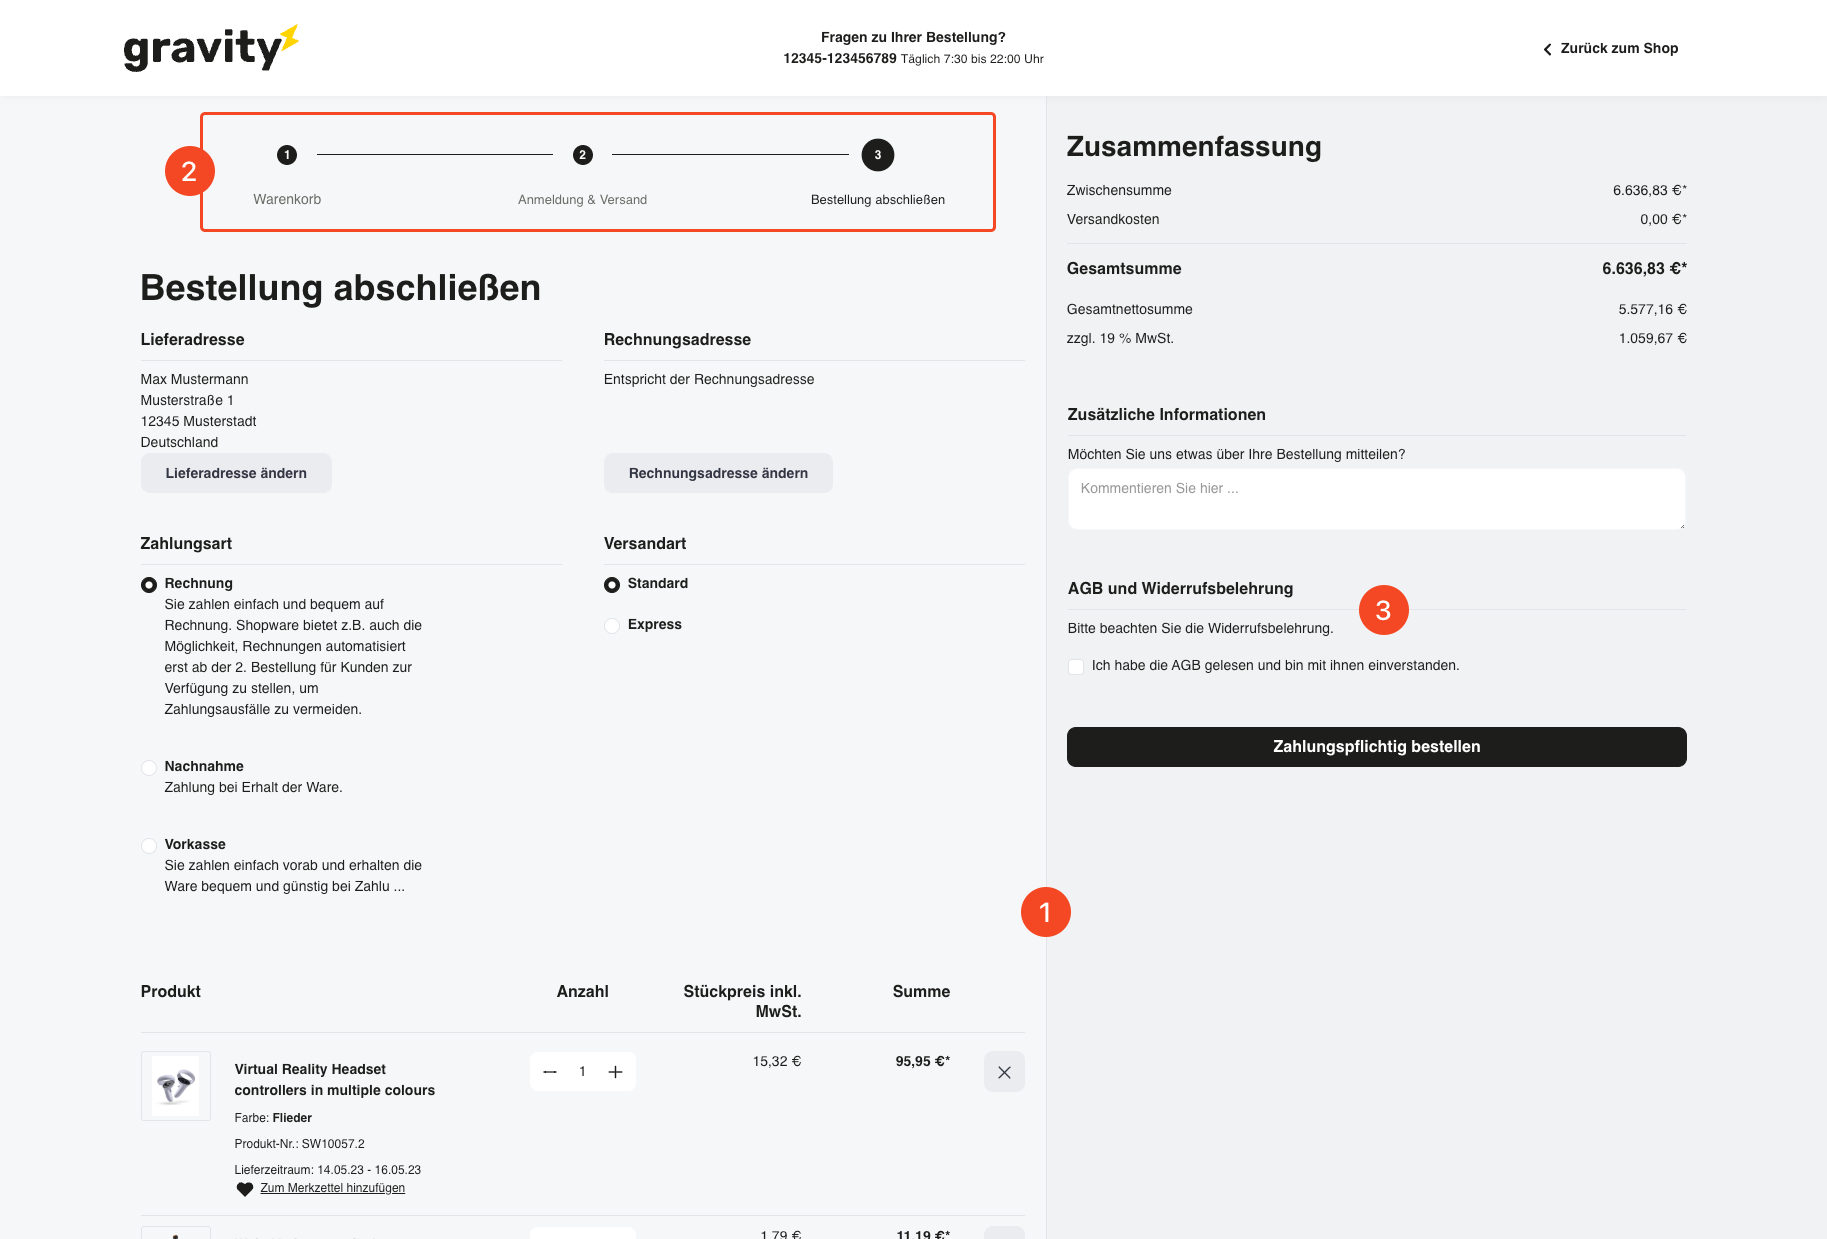Click step 1 Warenkorb circle
1827x1239 pixels.
pyautogui.click(x=287, y=155)
